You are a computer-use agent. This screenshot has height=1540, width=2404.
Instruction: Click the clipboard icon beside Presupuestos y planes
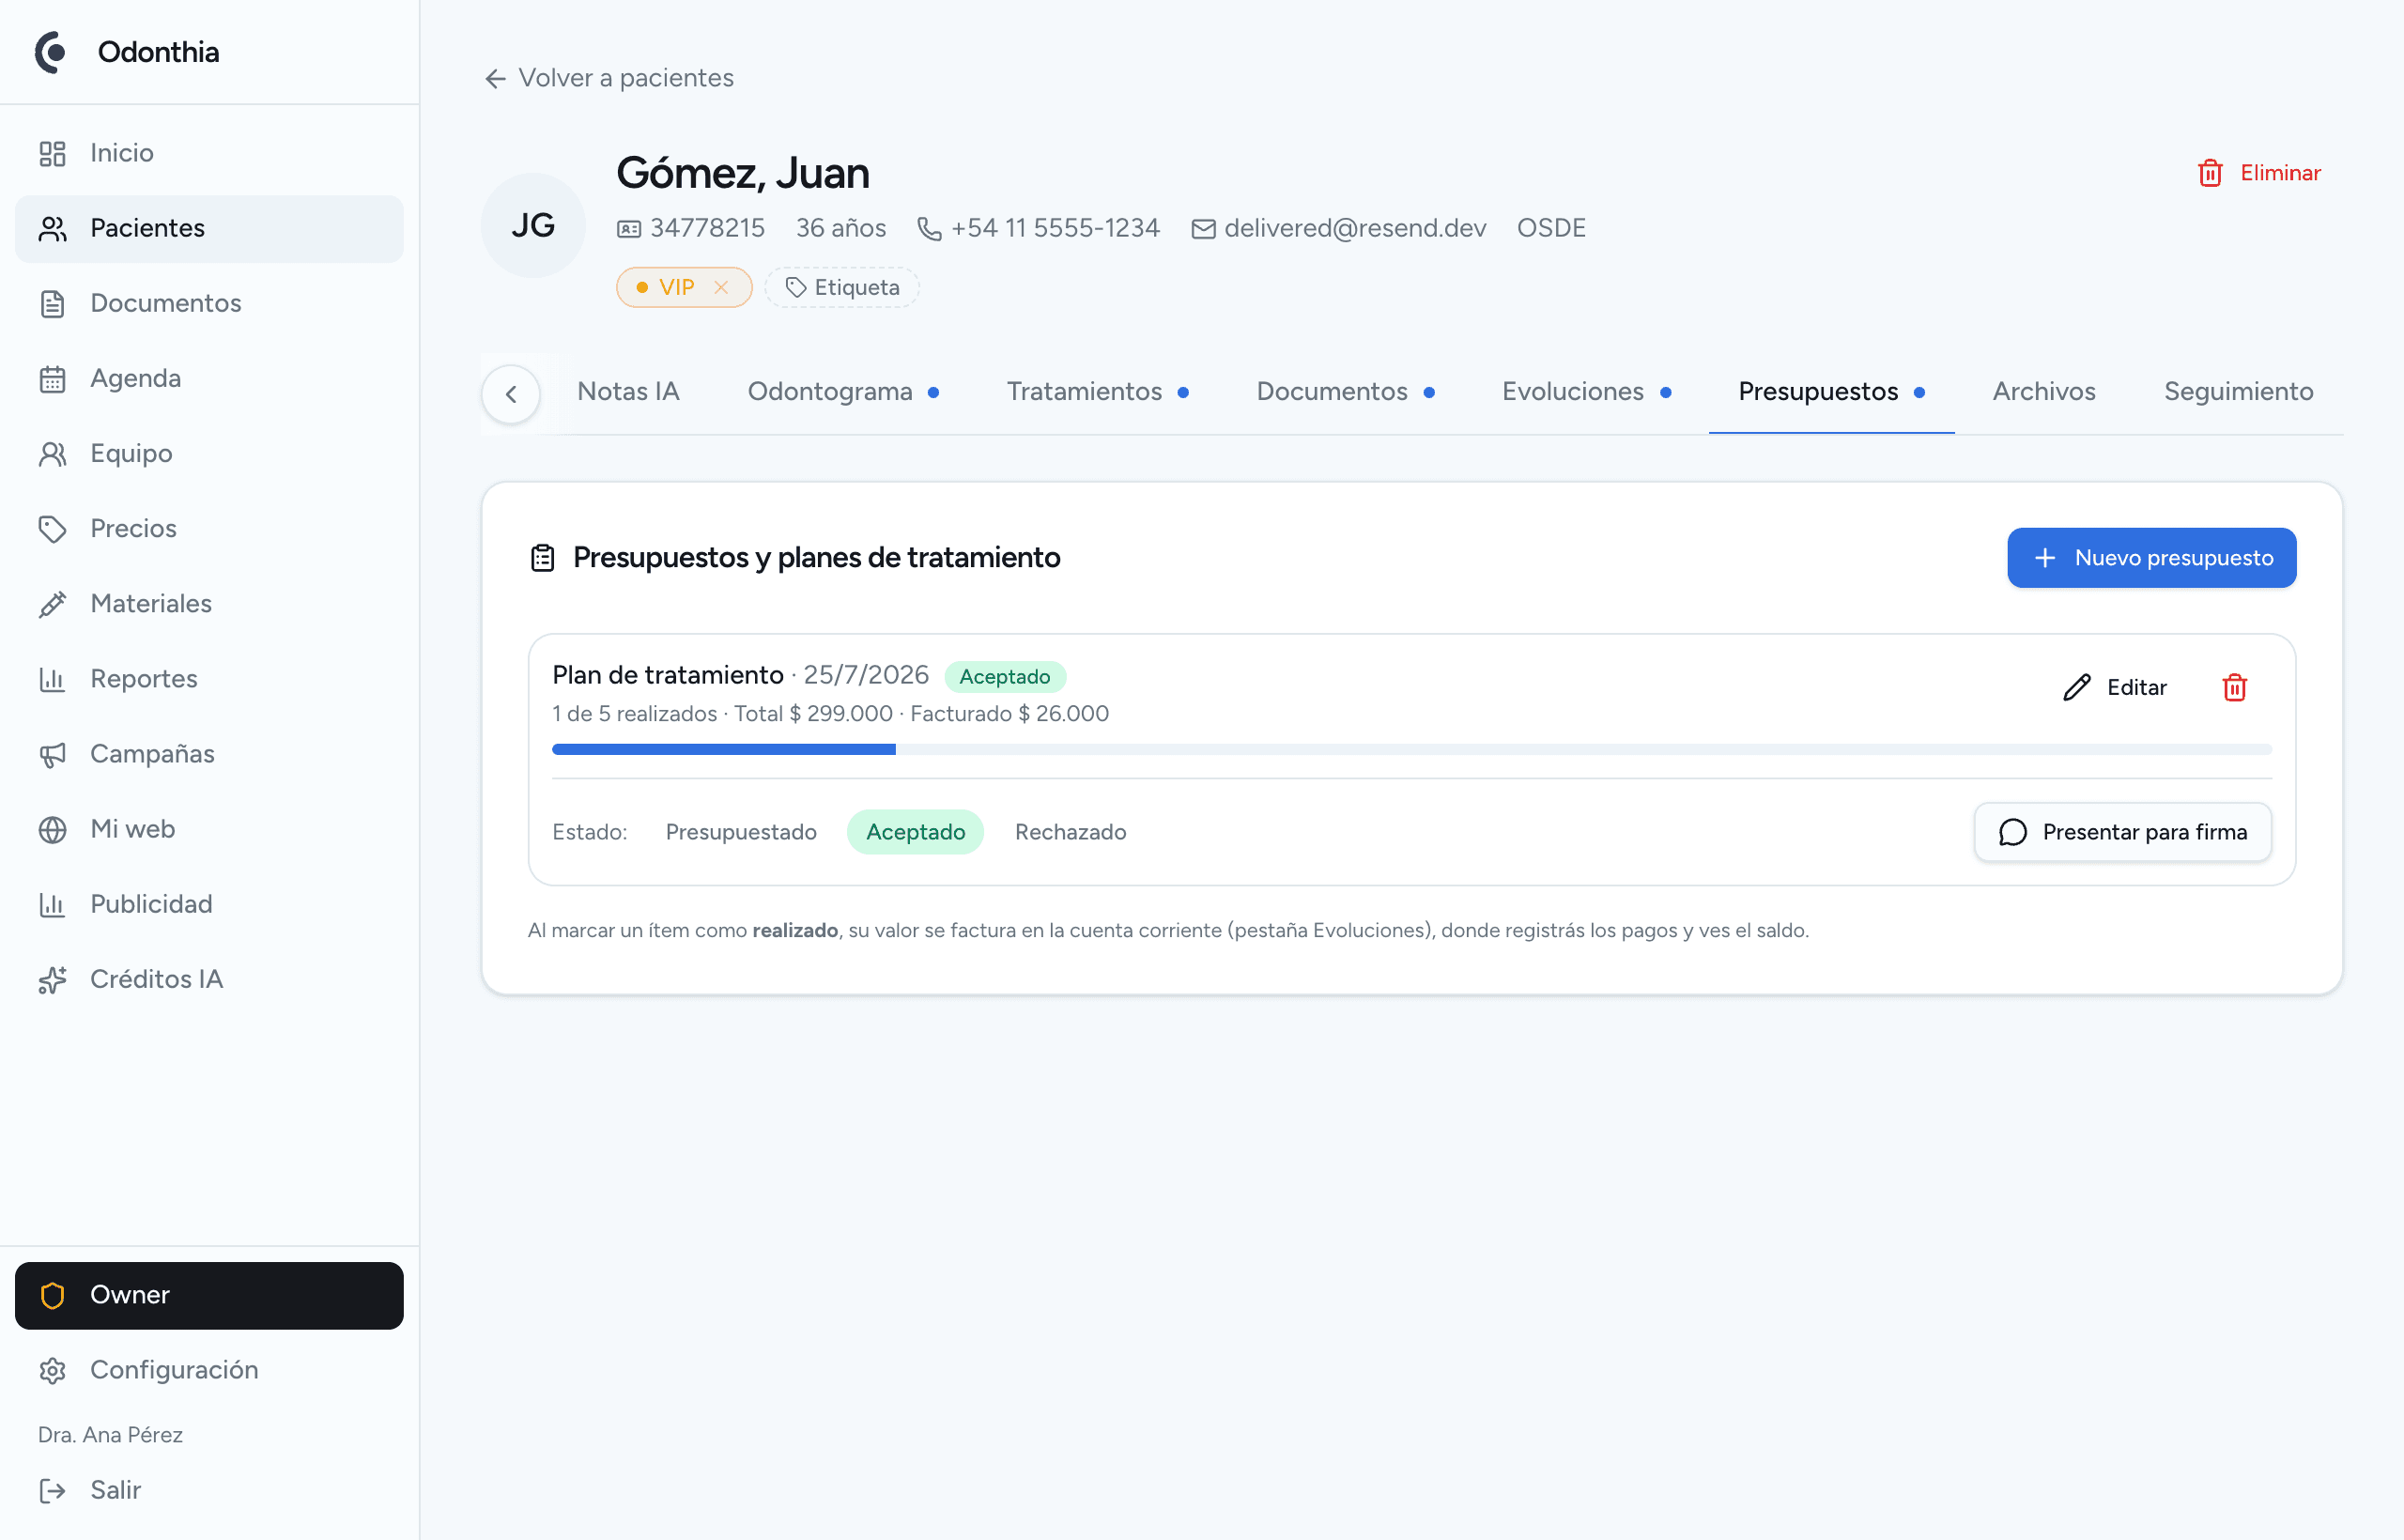(542, 557)
